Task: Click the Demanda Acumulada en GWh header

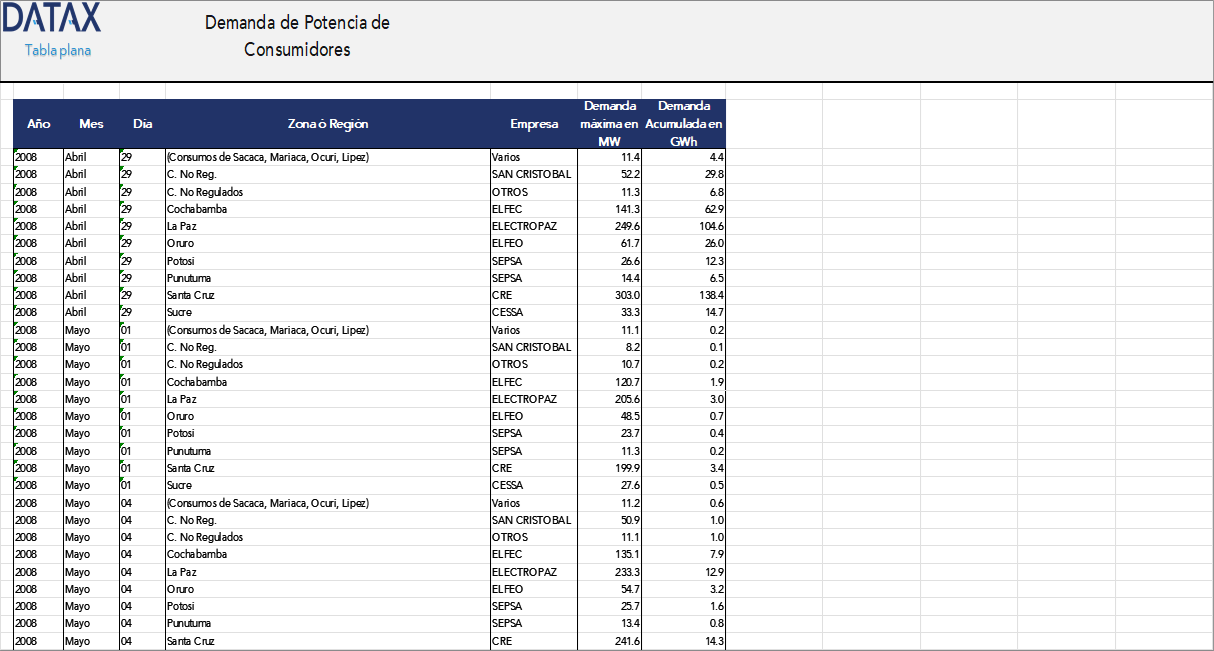Action: tap(684, 124)
